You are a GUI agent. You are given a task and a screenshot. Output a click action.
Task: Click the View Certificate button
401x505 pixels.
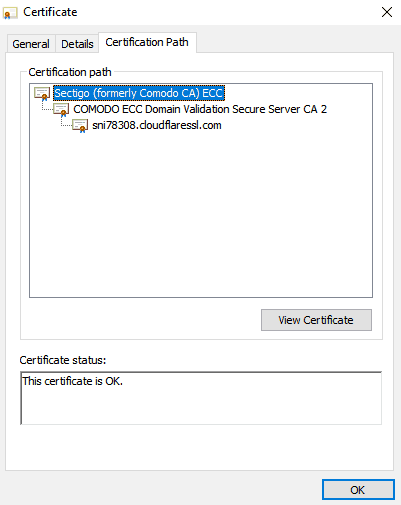click(316, 320)
